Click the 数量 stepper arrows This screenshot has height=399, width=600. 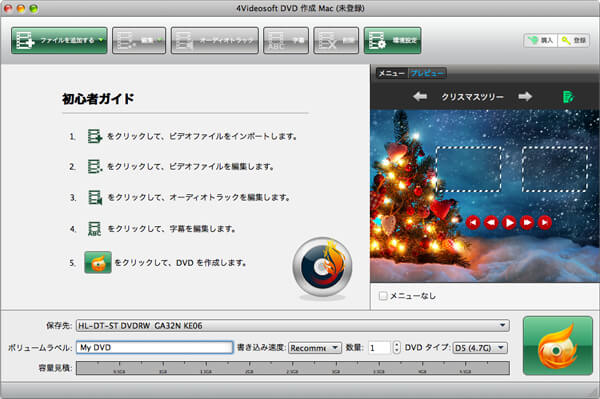[x=396, y=348]
